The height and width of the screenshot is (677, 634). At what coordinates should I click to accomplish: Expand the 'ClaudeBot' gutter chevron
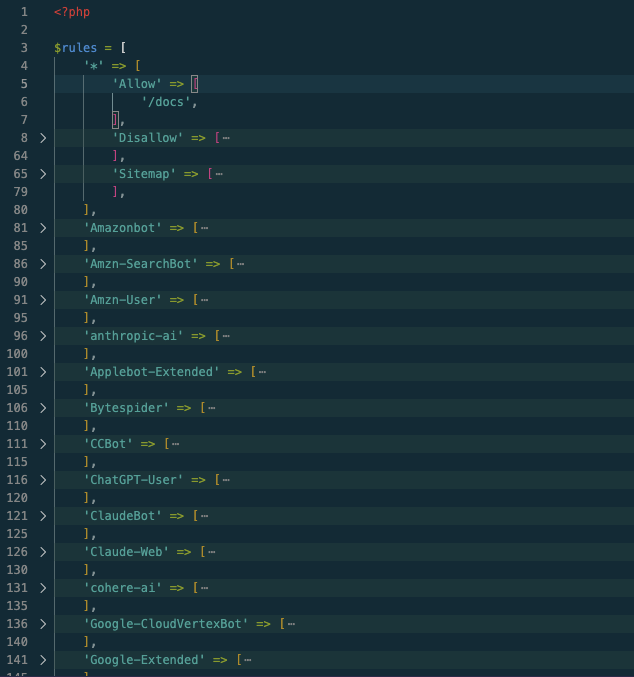click(x=42, y=516)
